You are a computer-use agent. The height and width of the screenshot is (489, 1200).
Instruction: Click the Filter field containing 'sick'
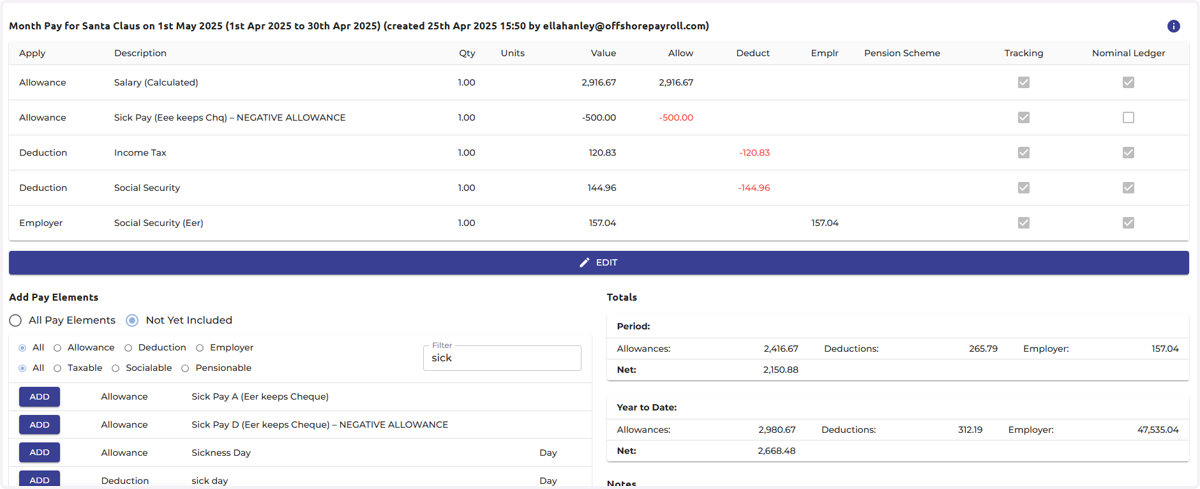pyautogui.click(x=502, y=358)
